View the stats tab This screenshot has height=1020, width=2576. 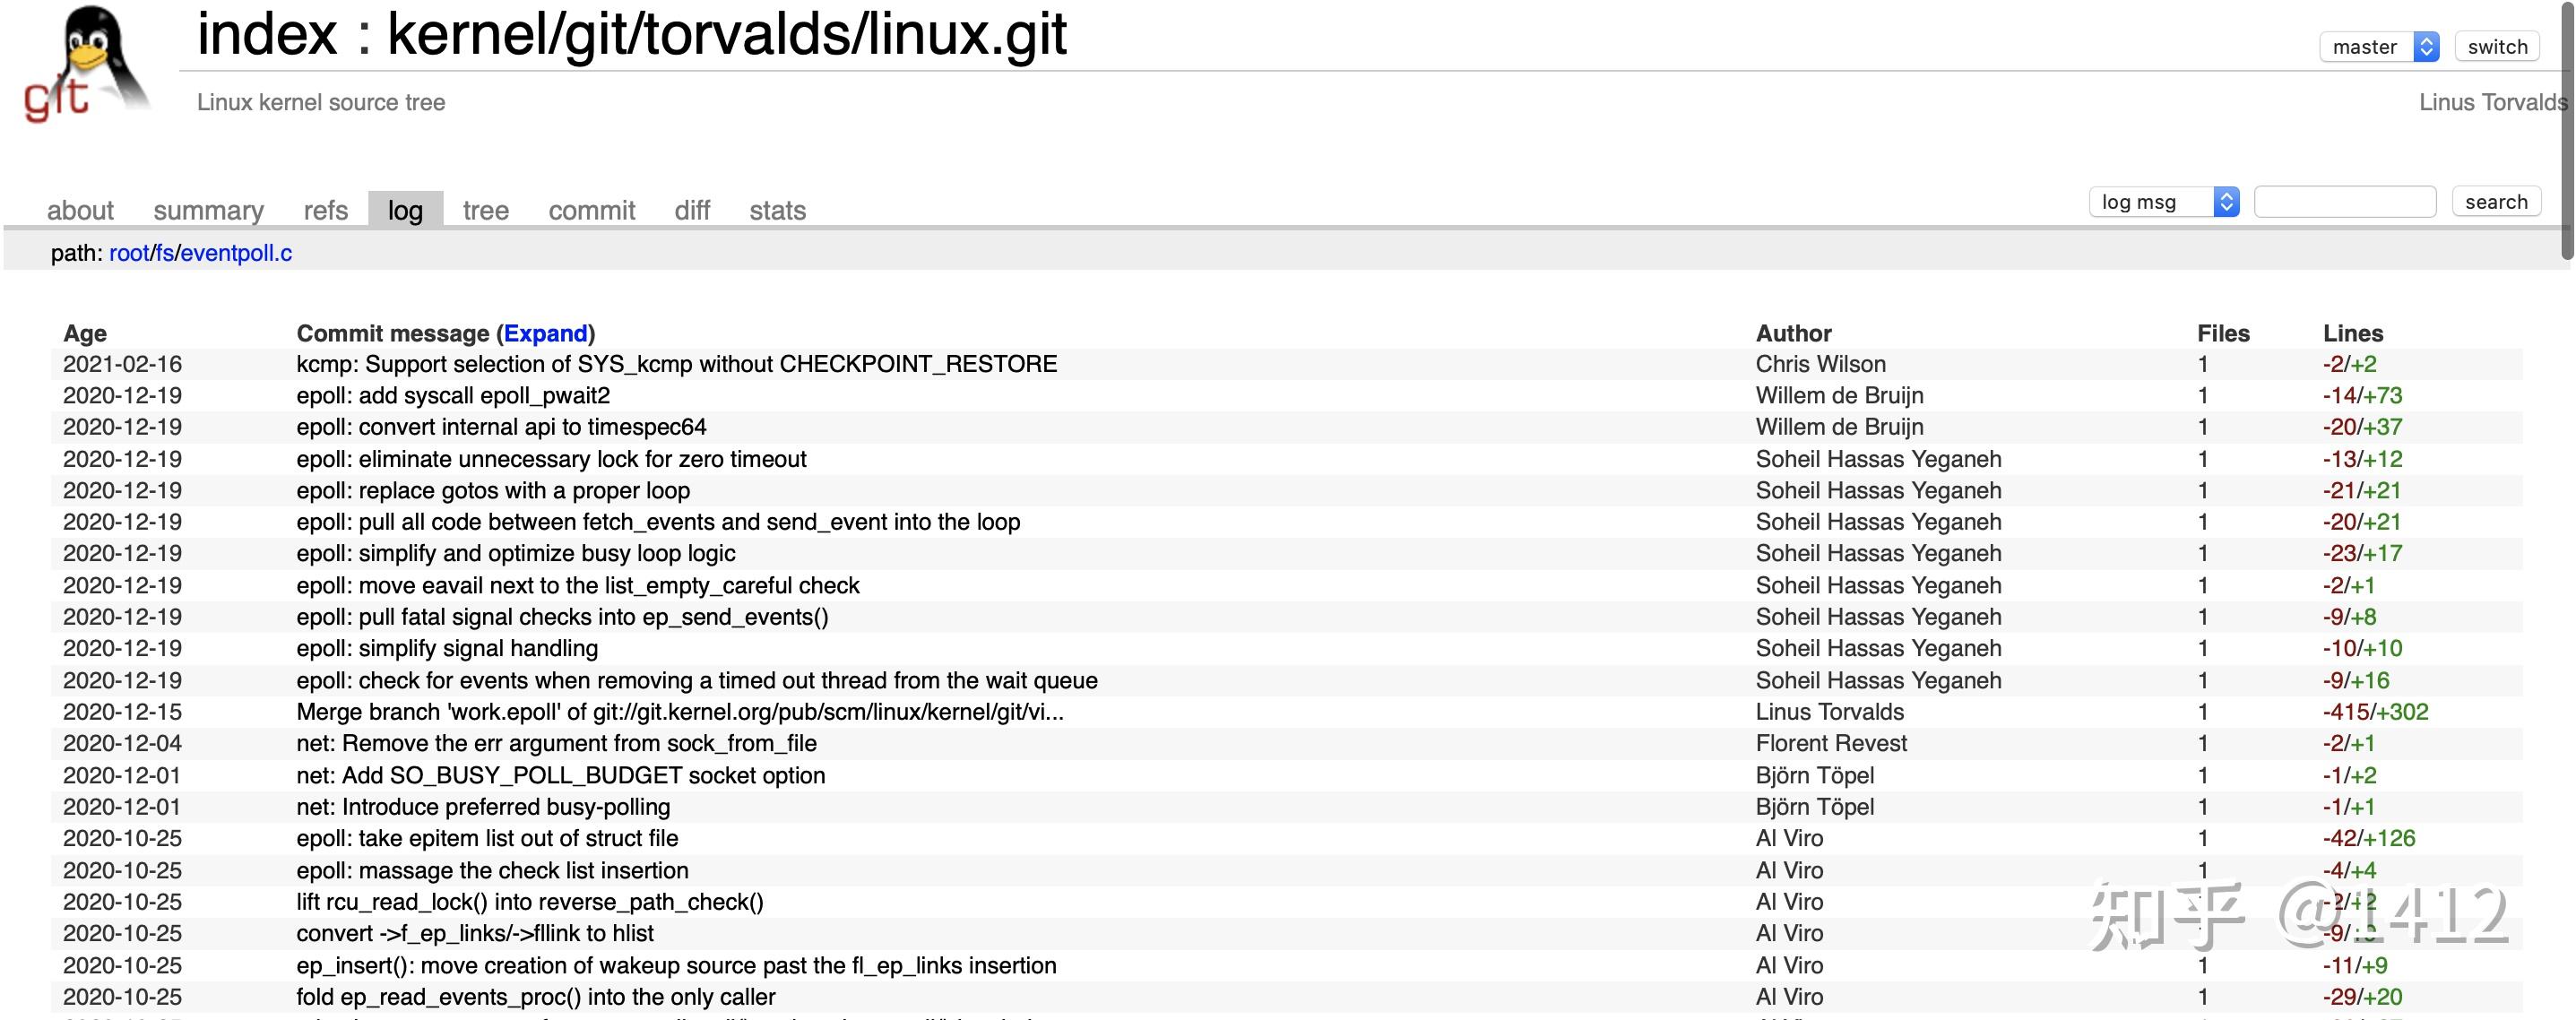[x=777, y=210]
